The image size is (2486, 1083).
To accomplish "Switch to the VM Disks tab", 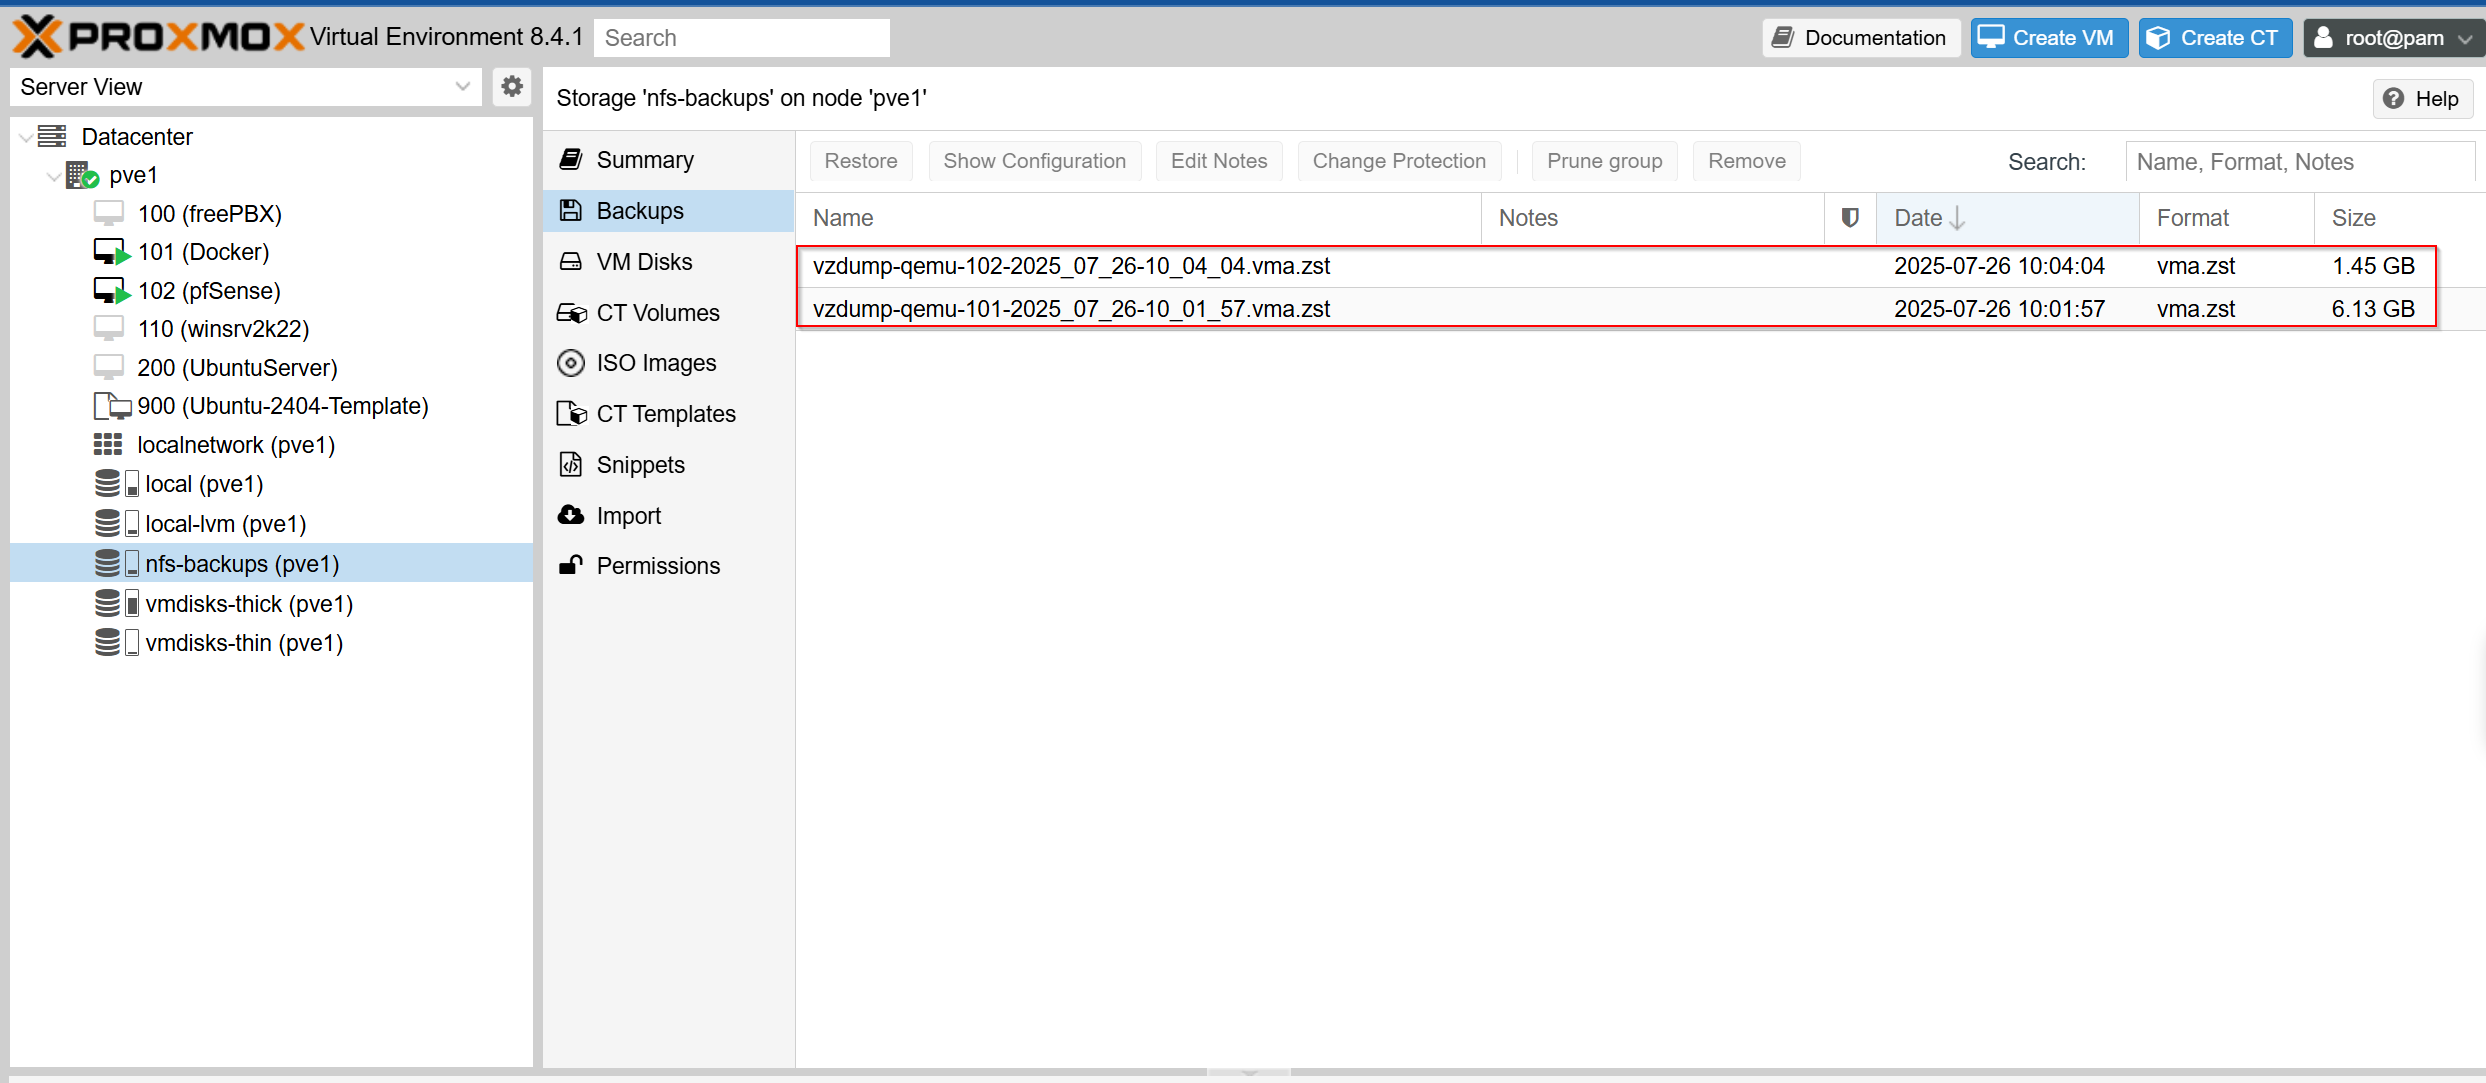I will (668, 262).
